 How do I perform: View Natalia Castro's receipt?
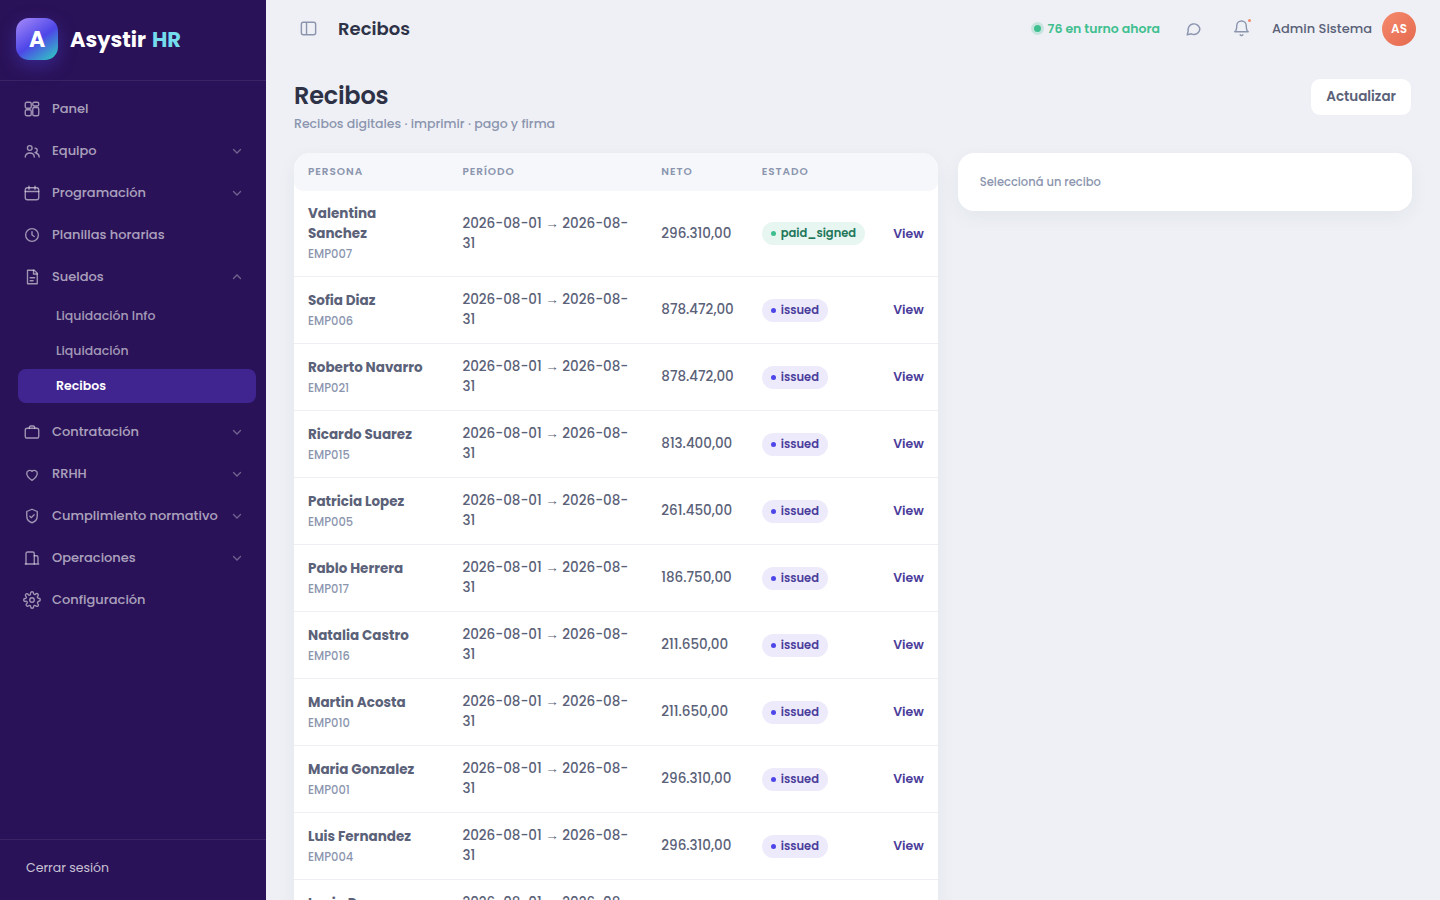(x=908, y=645)
